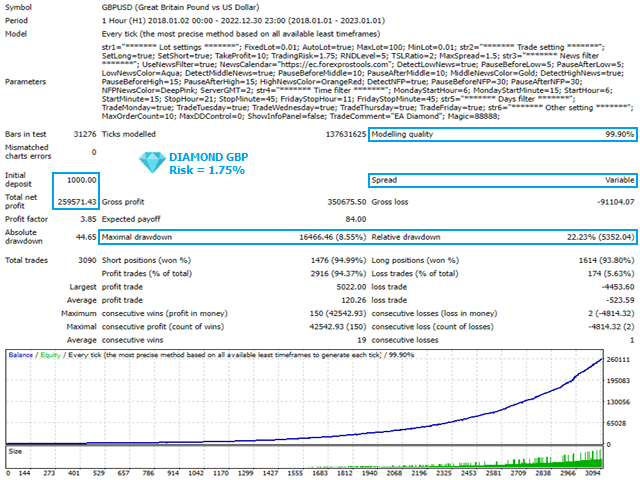Click the x-axis marker labeled 1555
Image resolution: width=640 pixels, height=480 pixels.
pyautogui.click(x=295, y=473)
